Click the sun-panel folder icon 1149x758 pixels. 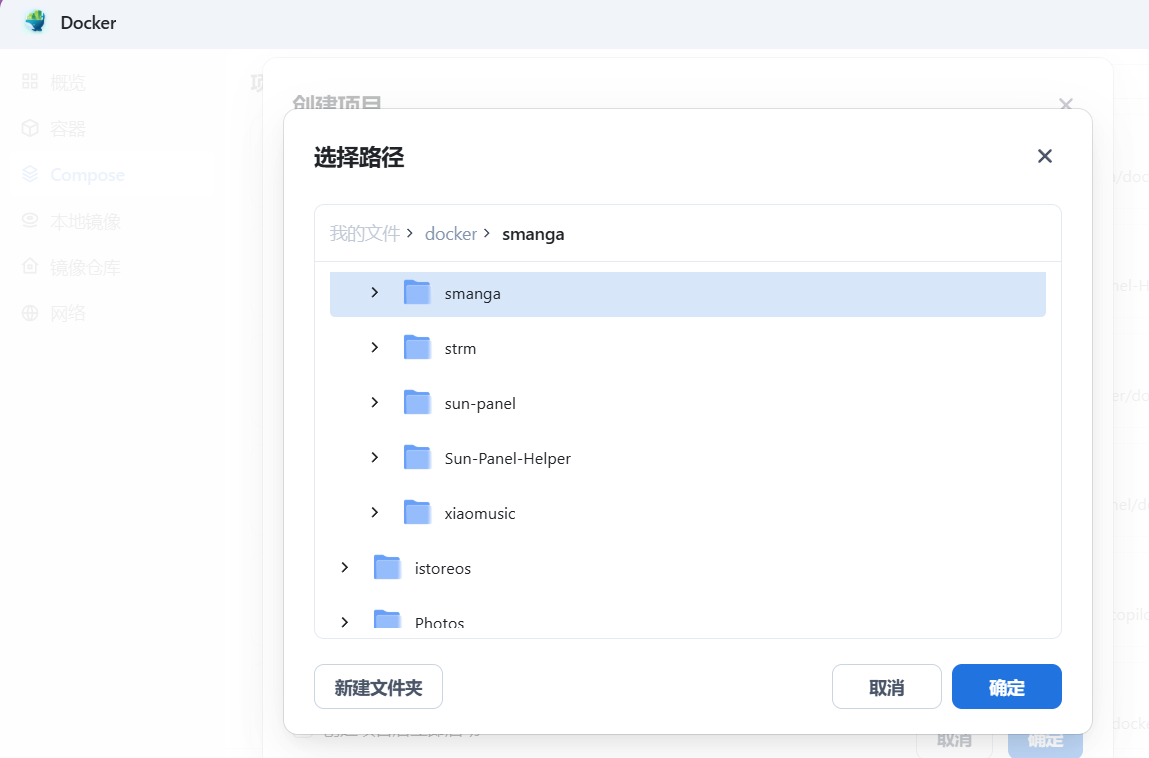point(417,403)
